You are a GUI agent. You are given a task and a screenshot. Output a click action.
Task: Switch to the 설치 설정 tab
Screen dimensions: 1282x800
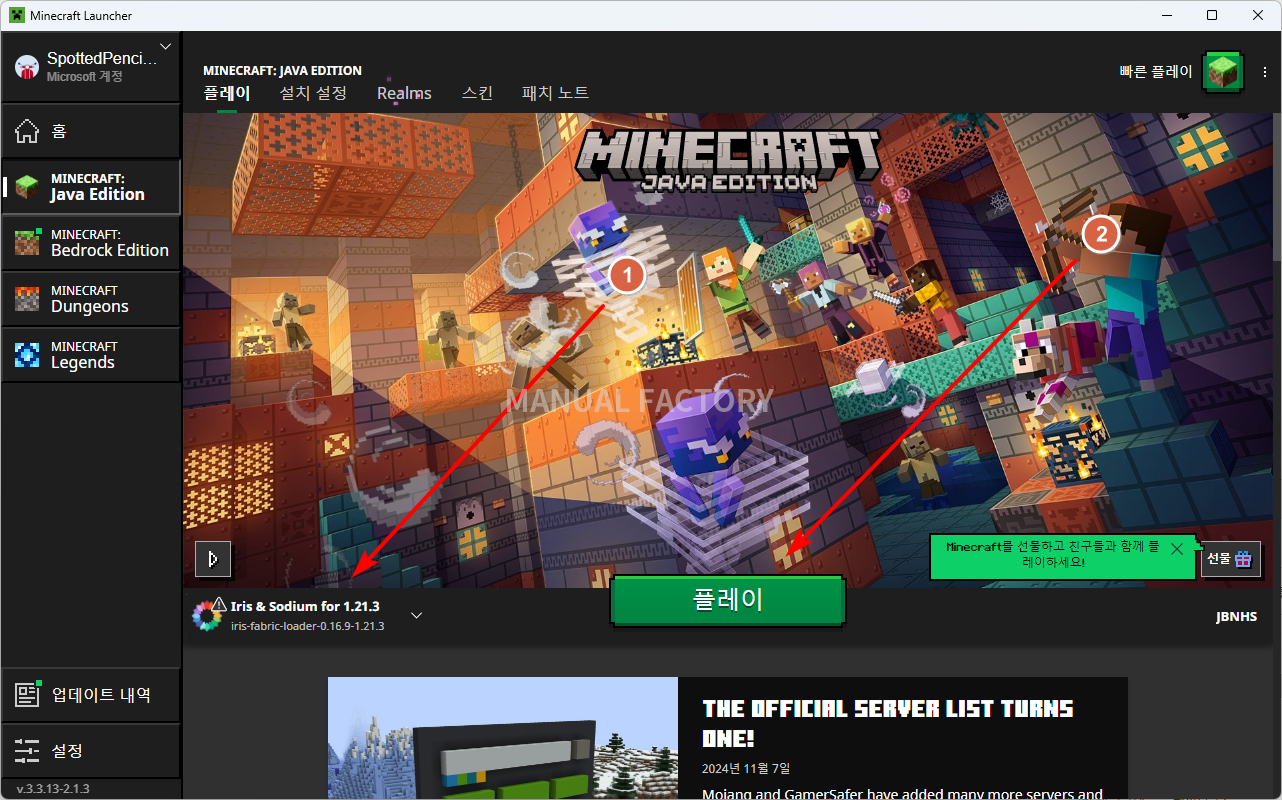[x=313, y=93]
